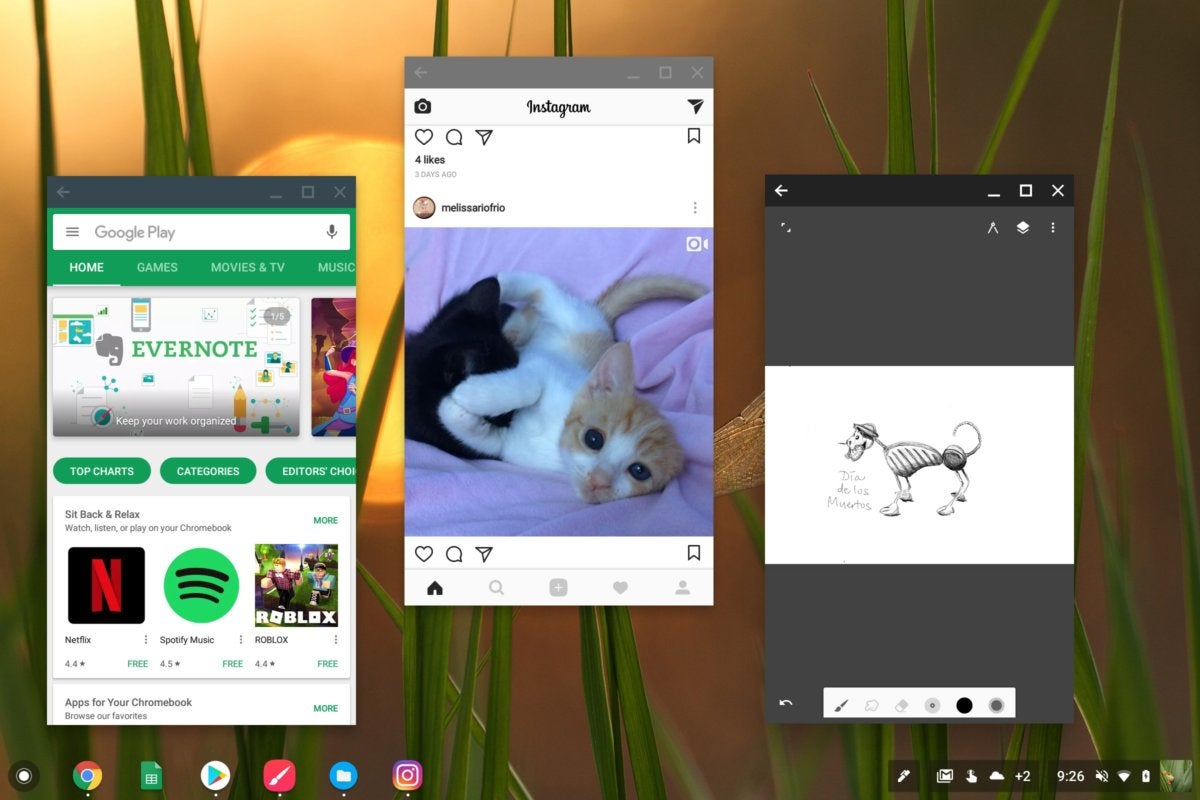Open the layers panel in sketch app
The height and width of the screenshot is (800, 1200).
tap(1022, 228)
